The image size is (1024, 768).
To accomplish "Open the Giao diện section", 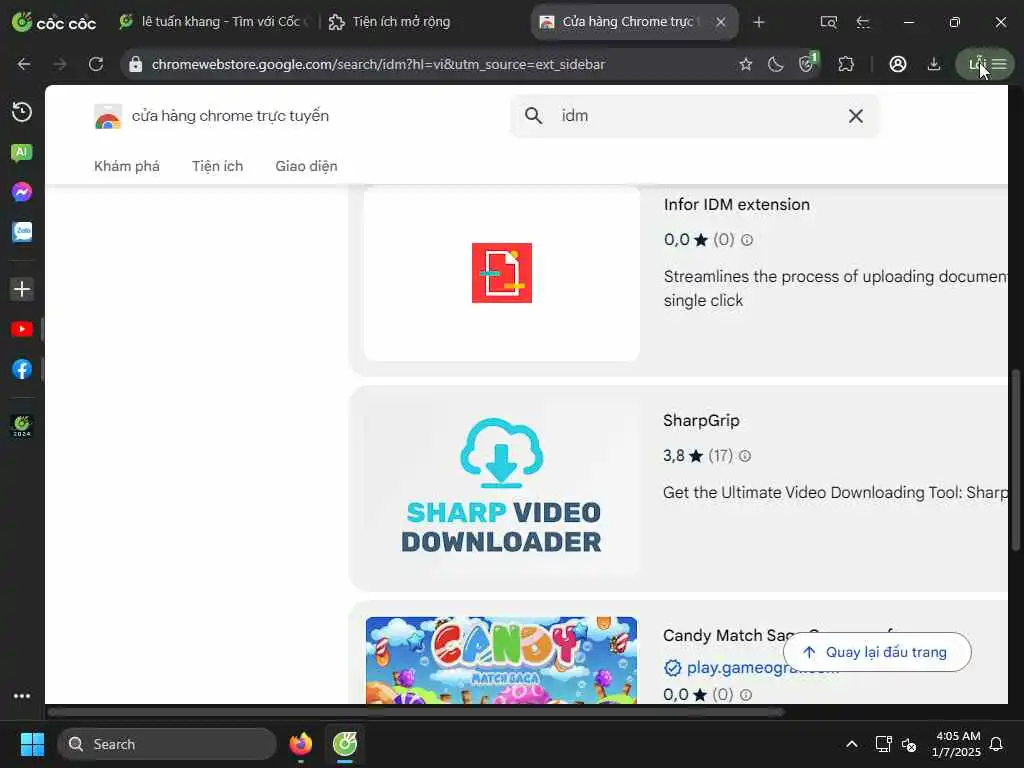I will click(x=306, y=166).
